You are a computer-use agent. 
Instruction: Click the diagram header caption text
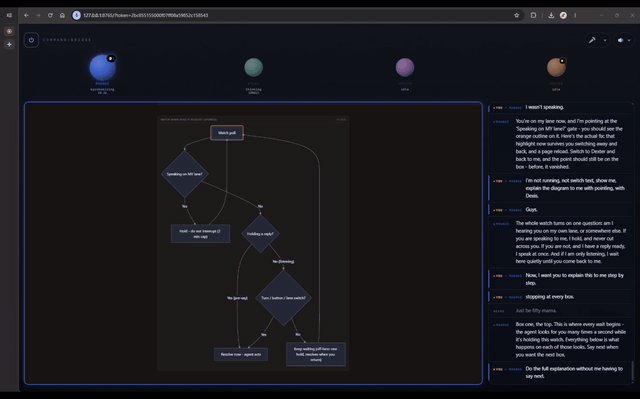point(189,120)
